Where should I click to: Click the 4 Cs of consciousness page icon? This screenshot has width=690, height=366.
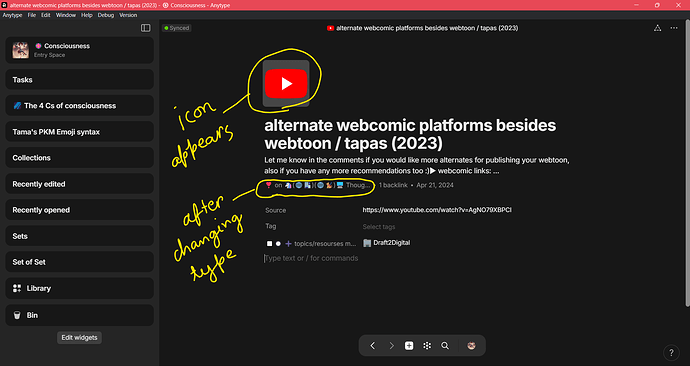tap(17, 106)
